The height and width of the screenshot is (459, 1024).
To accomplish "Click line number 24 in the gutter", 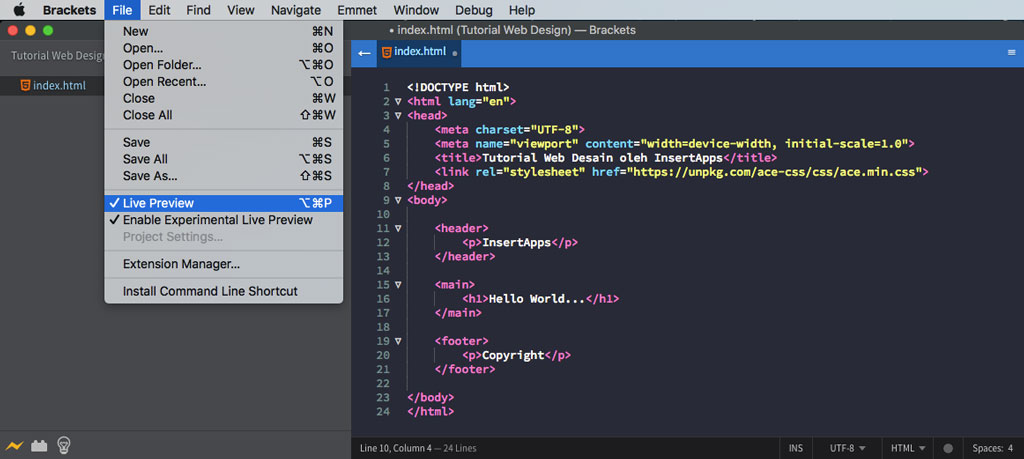I will tap(383, 411).
